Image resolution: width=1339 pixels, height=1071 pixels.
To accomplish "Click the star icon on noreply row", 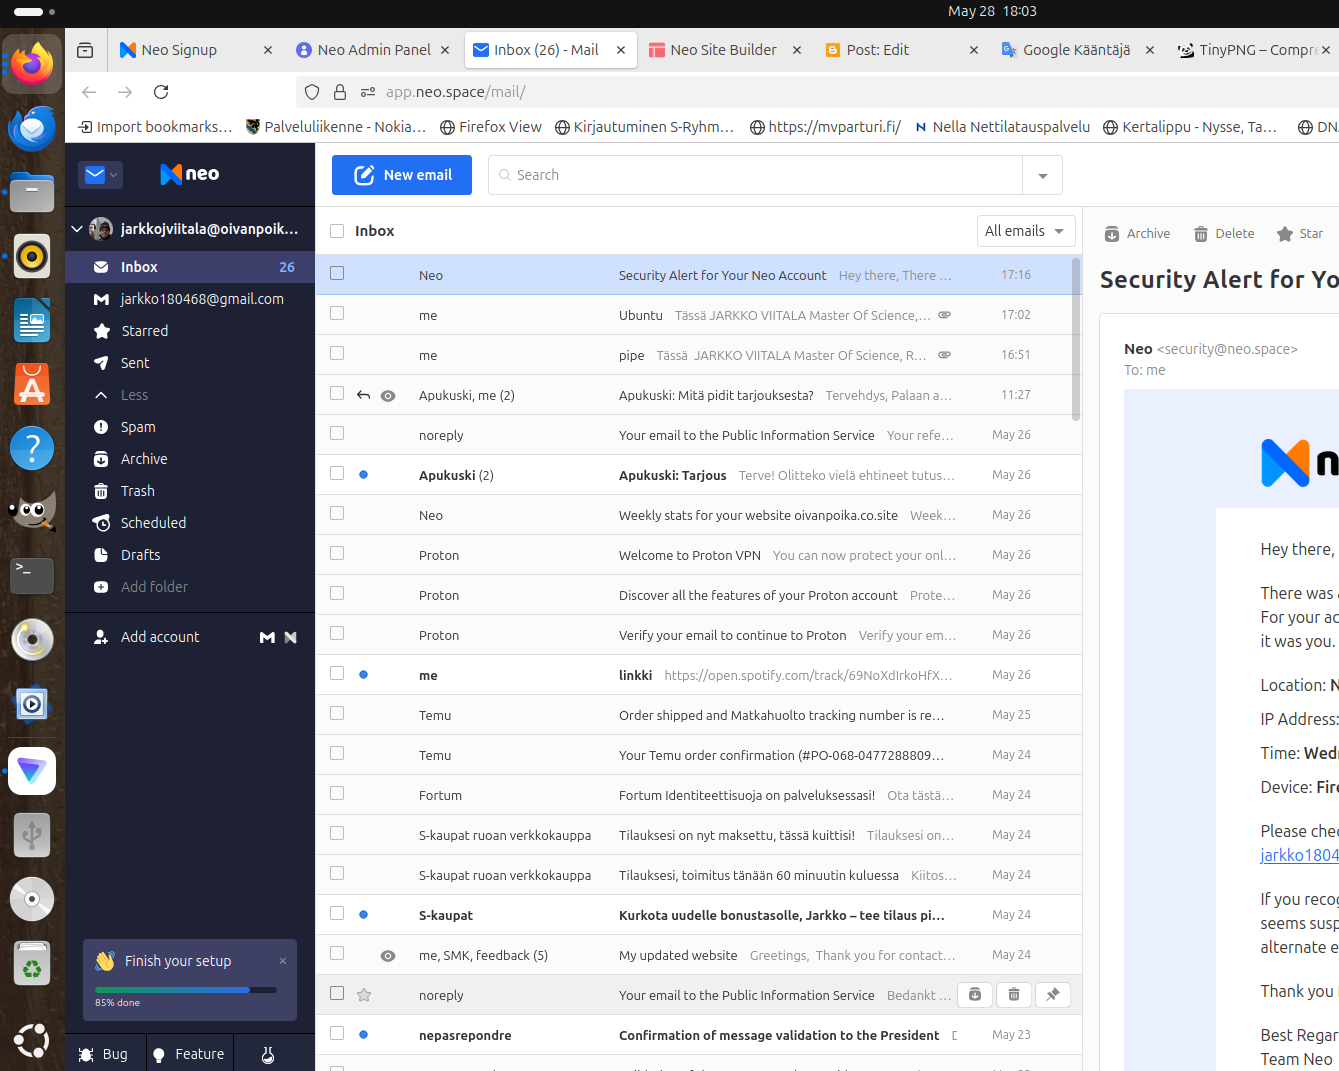I will [x=364, y=995].
